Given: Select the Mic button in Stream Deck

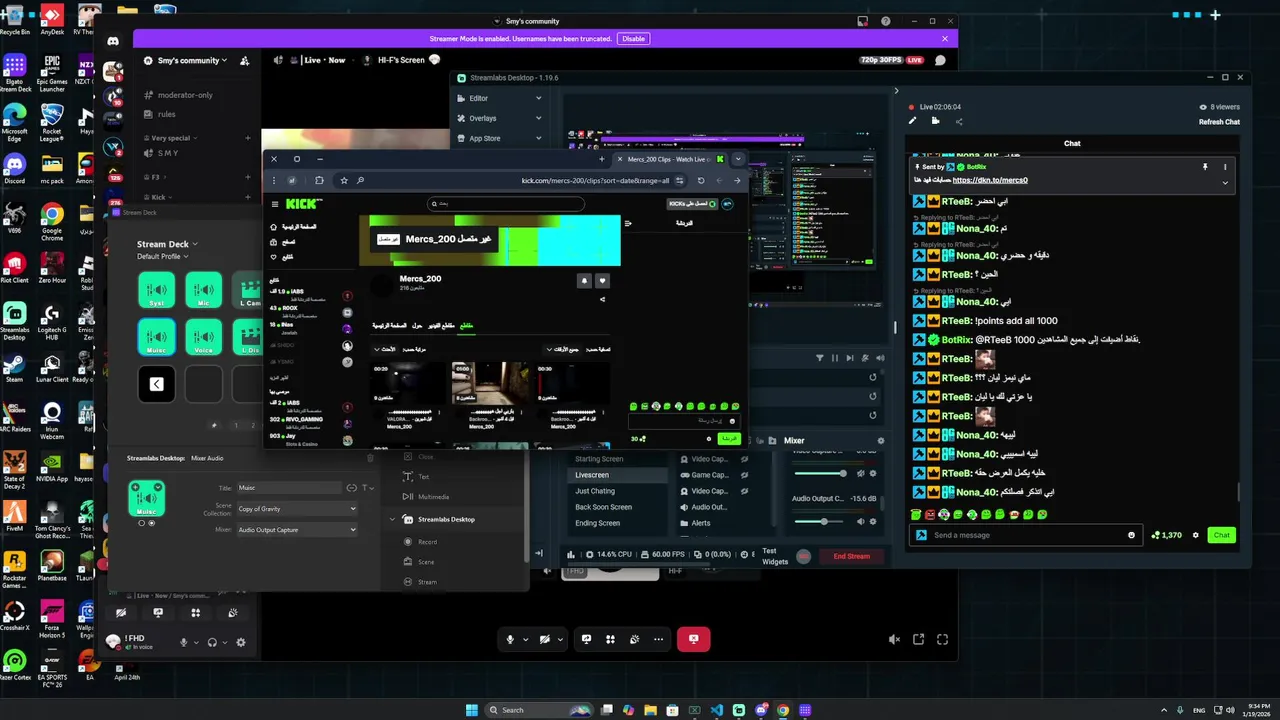Looking at the screenshot, I should (204, 290).
